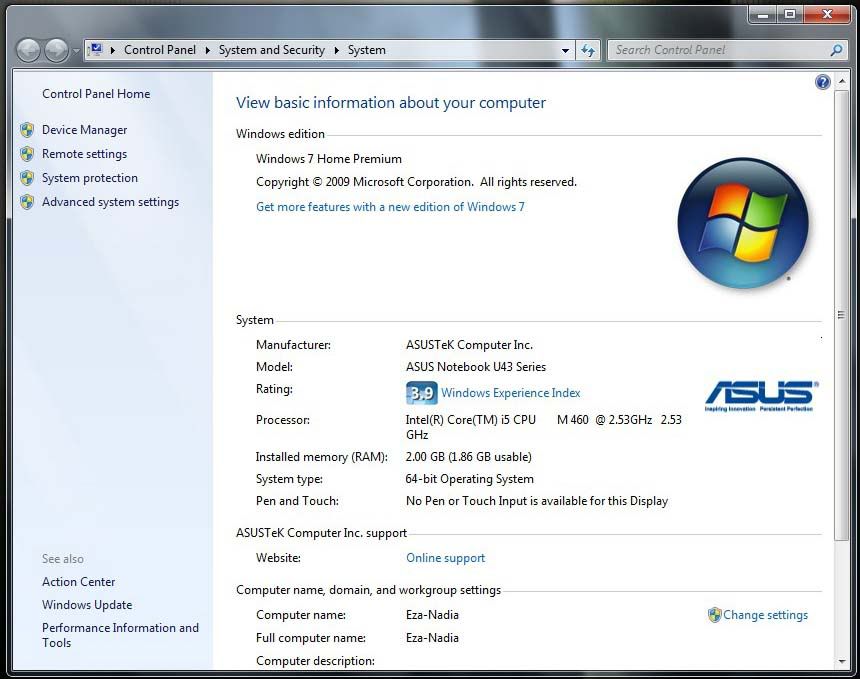Image resolution: width=860 pixels, height=679 pixels.
Task: Select the System breadcrumb
Action: pyautogui.click(x=366, y=50)
